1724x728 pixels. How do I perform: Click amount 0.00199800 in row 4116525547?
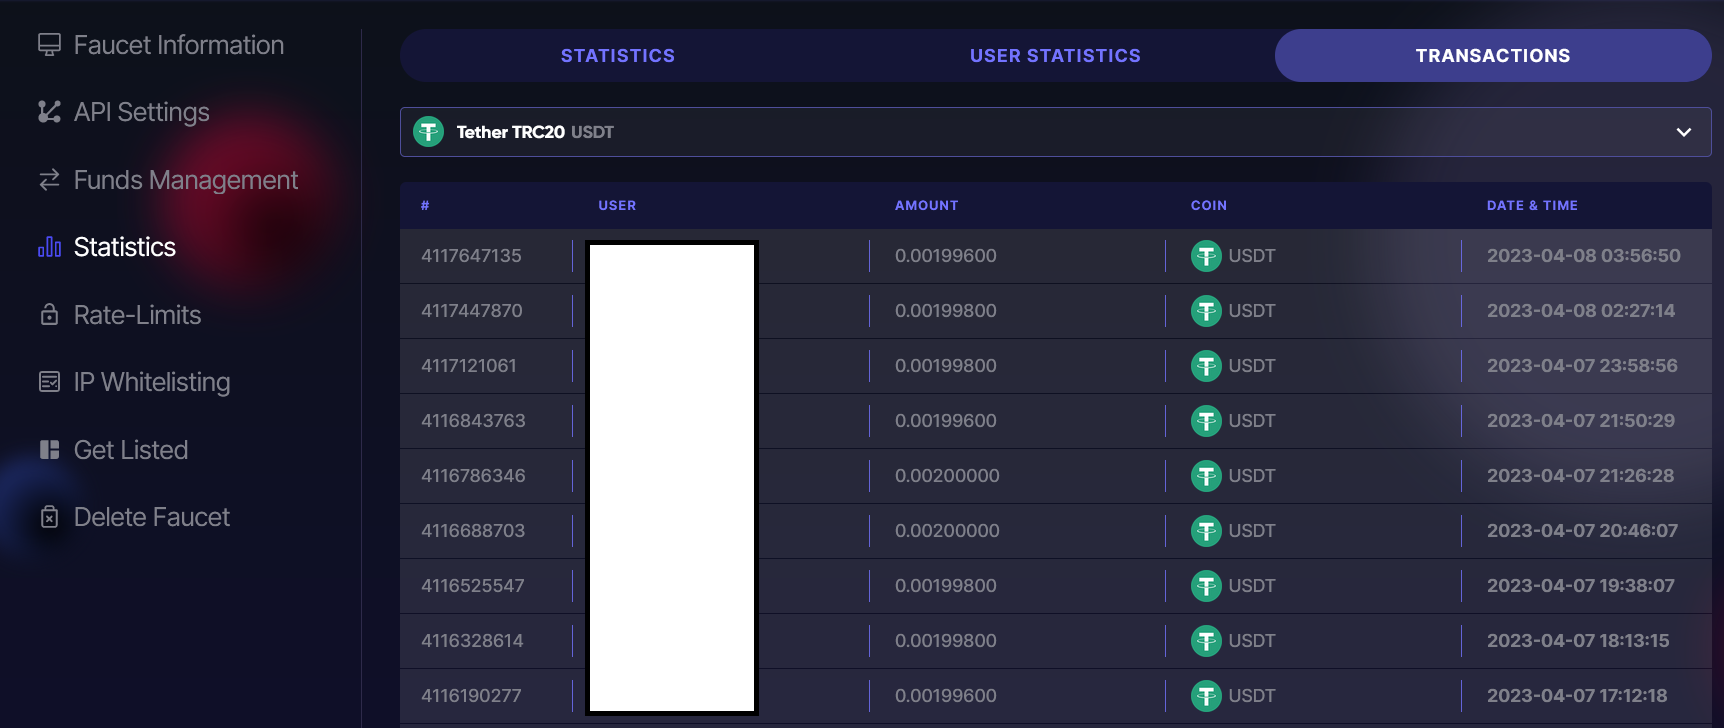tap(946, 586)
